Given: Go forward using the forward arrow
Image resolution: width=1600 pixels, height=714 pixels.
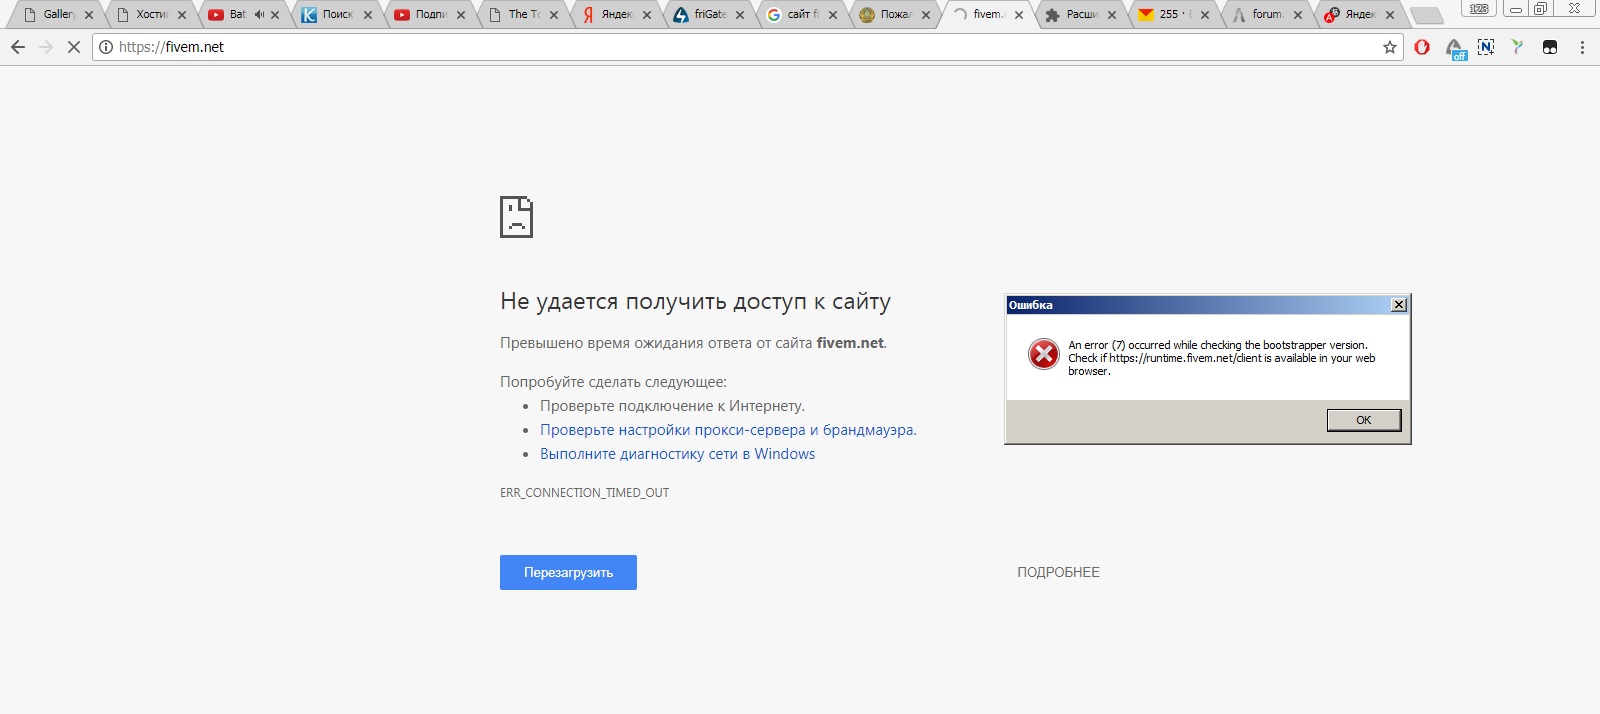Looking at the screenshot, I should click(46, 47).
